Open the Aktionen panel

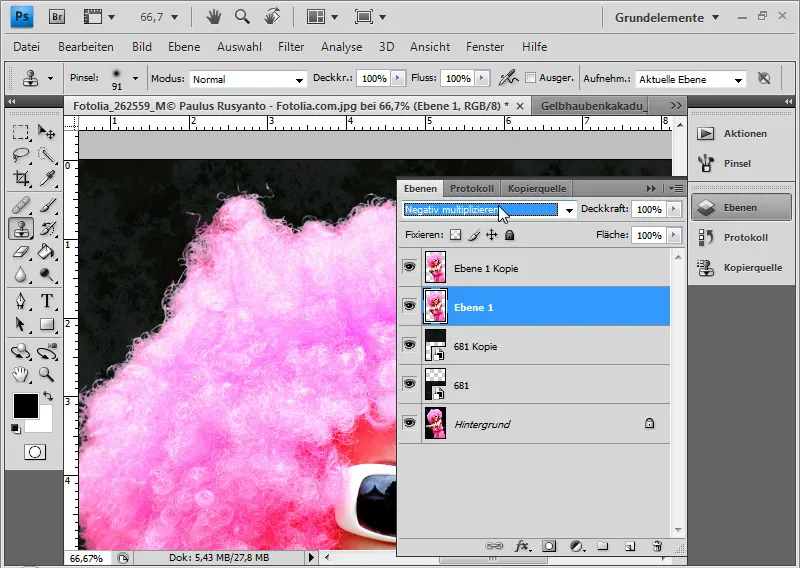pyautogui.click(x=739, y=134)
